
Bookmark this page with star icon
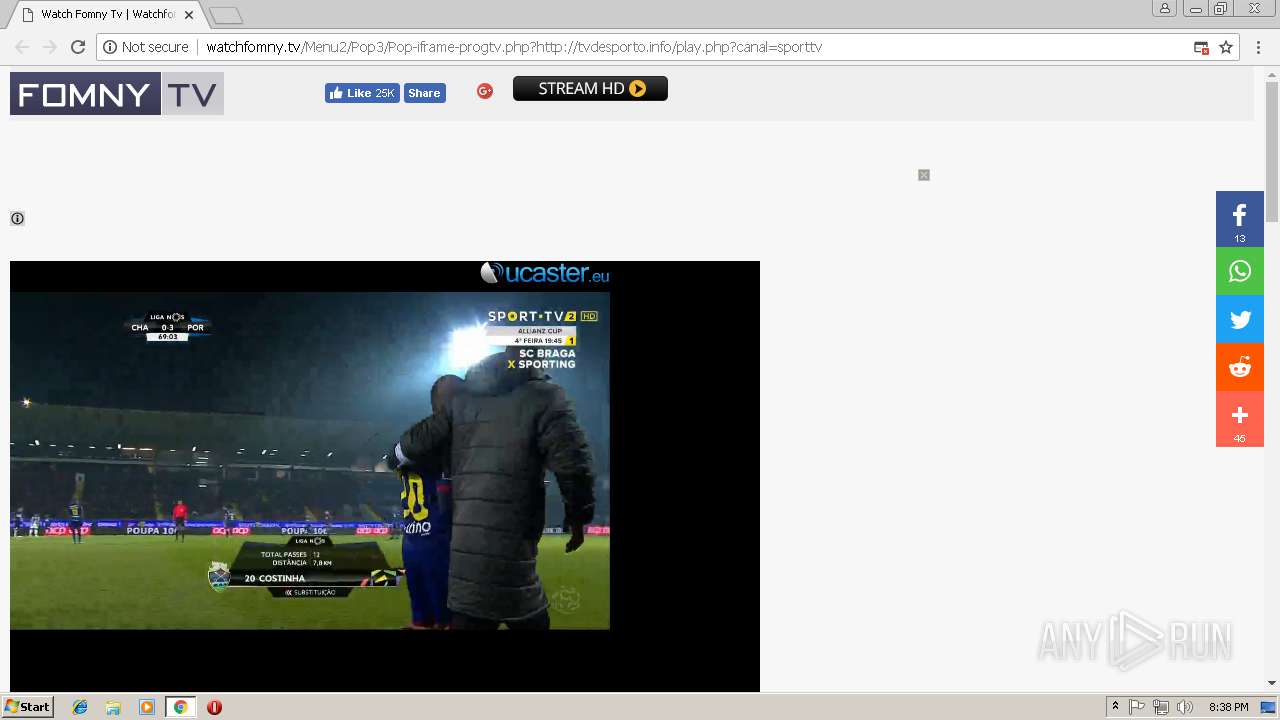point(1226,47)
